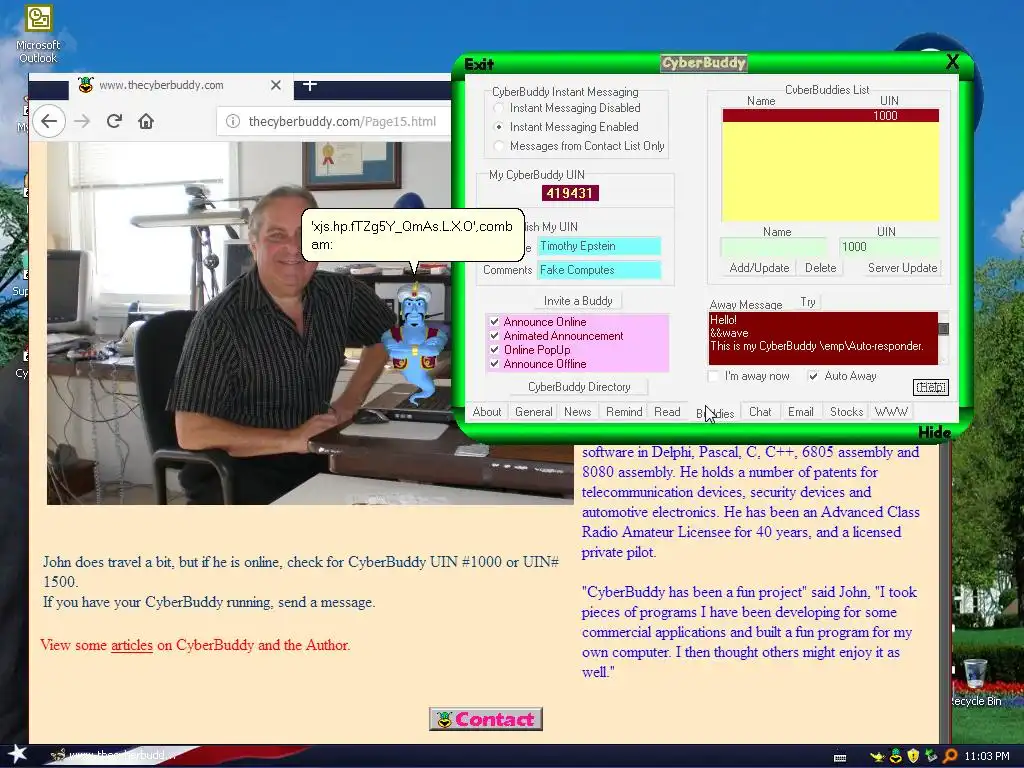Click the green arrow network tray icon

tap(931, 756)
